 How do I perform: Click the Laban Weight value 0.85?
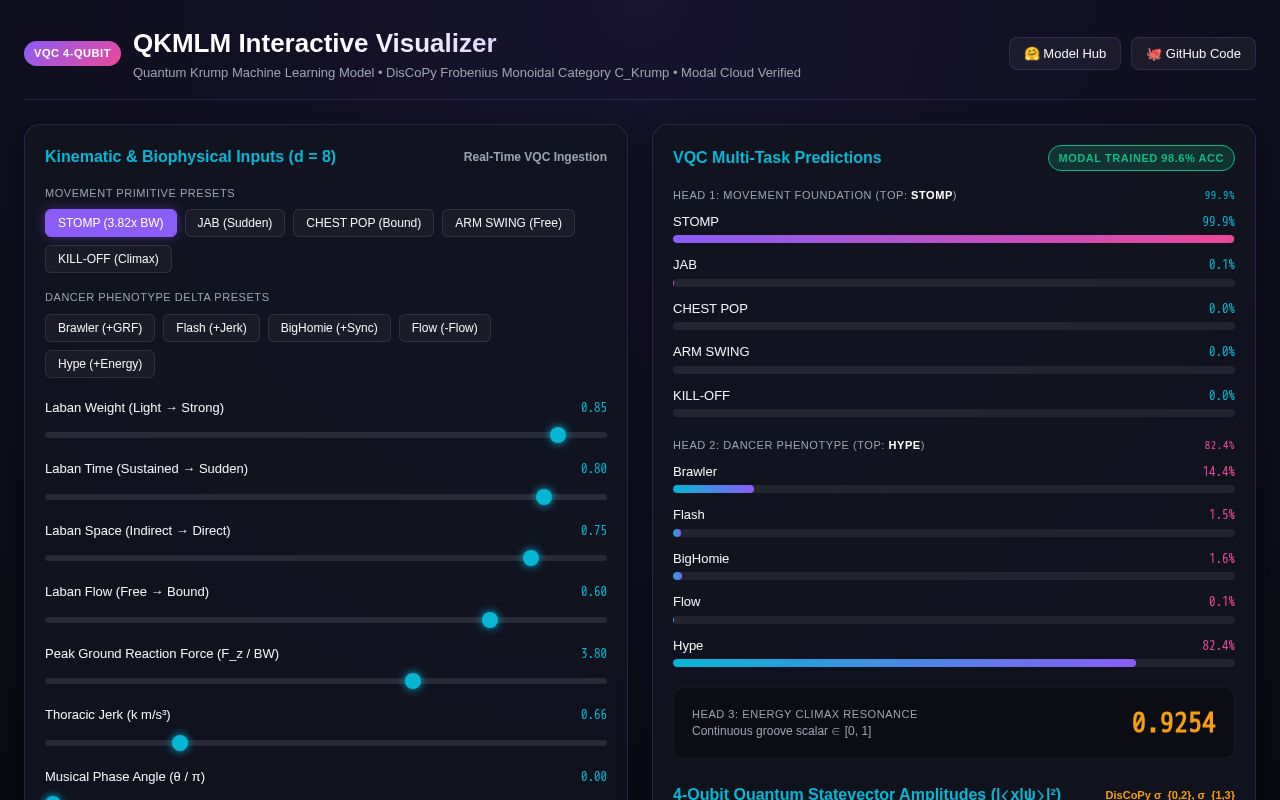point(594,408)
